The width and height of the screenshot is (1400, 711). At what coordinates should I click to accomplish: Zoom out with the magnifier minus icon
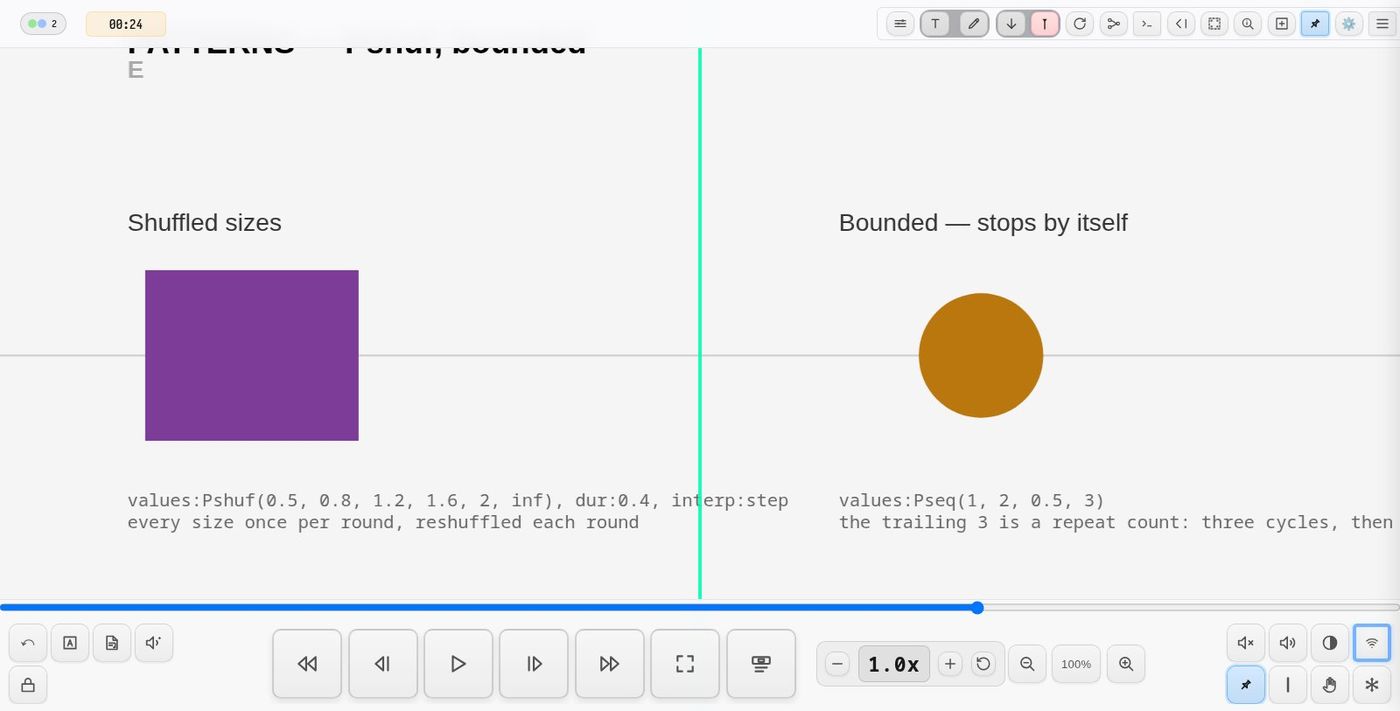[x=1027, y=664]
